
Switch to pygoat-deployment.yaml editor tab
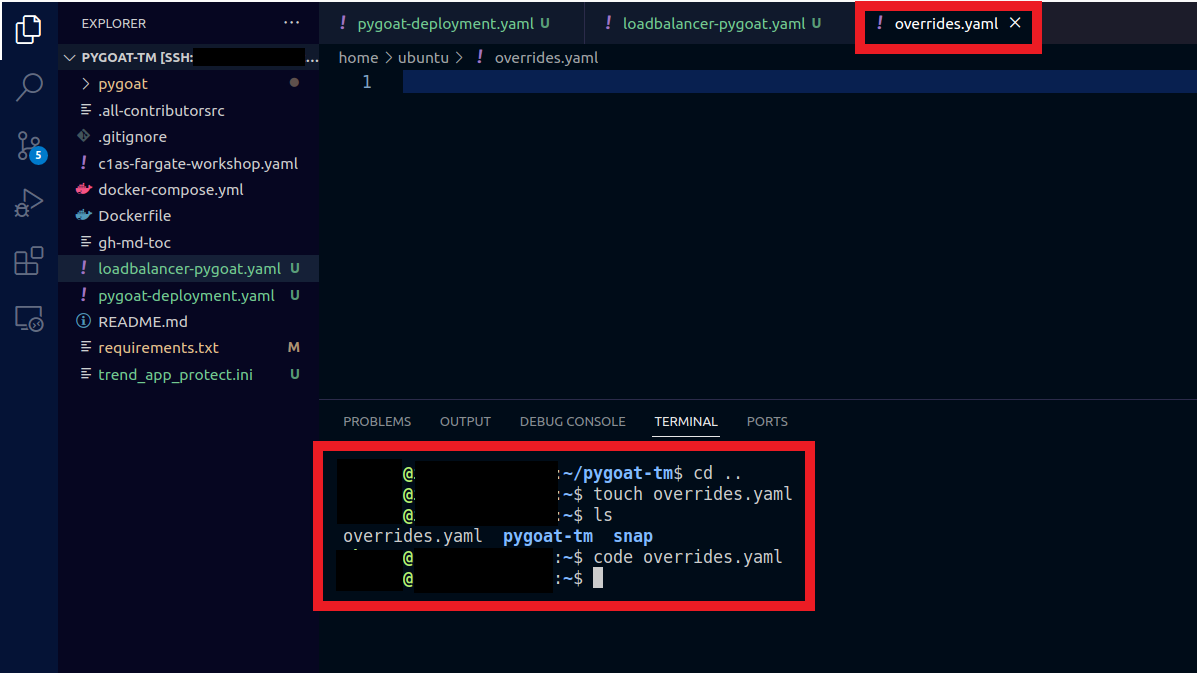[445, 24]
